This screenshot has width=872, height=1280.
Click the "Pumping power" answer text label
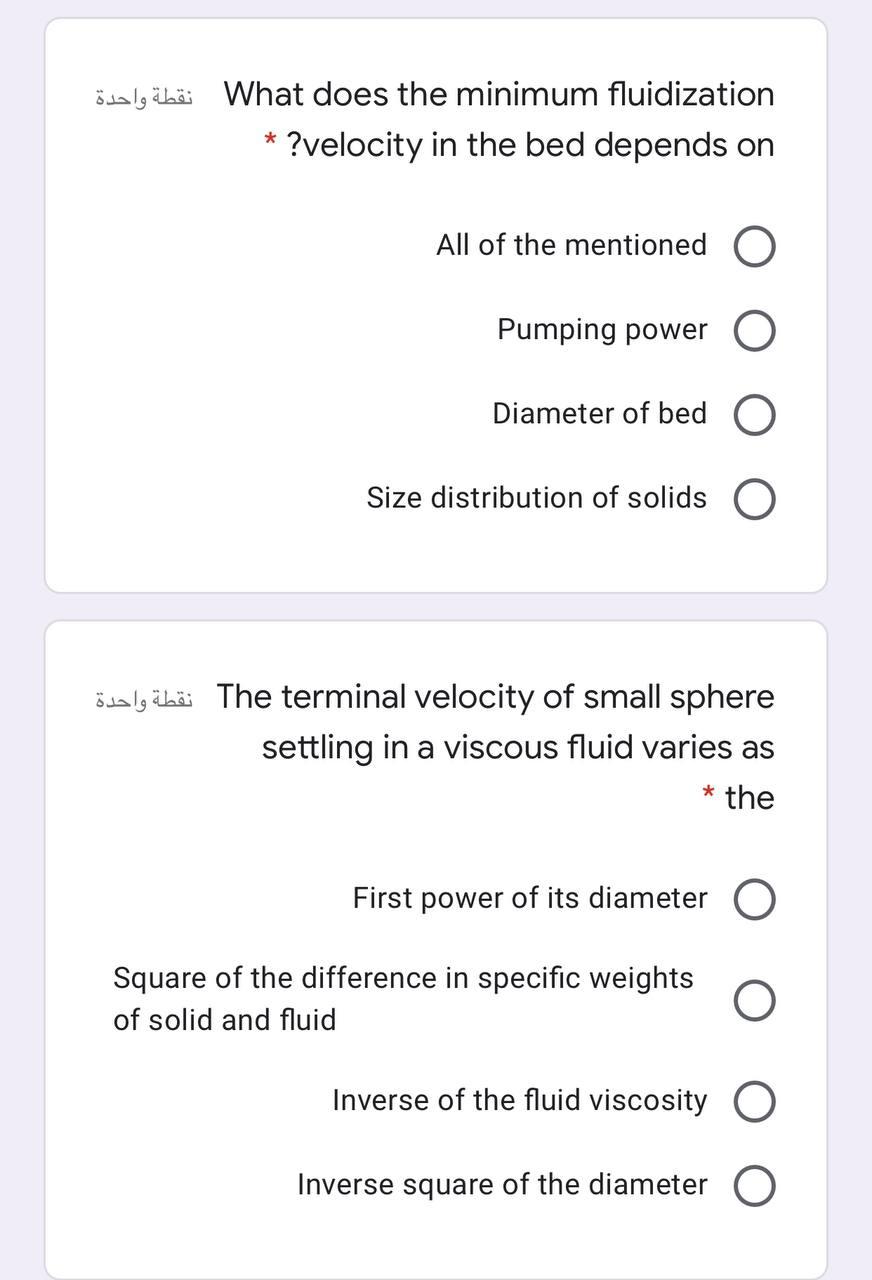(x=602, y=330)
